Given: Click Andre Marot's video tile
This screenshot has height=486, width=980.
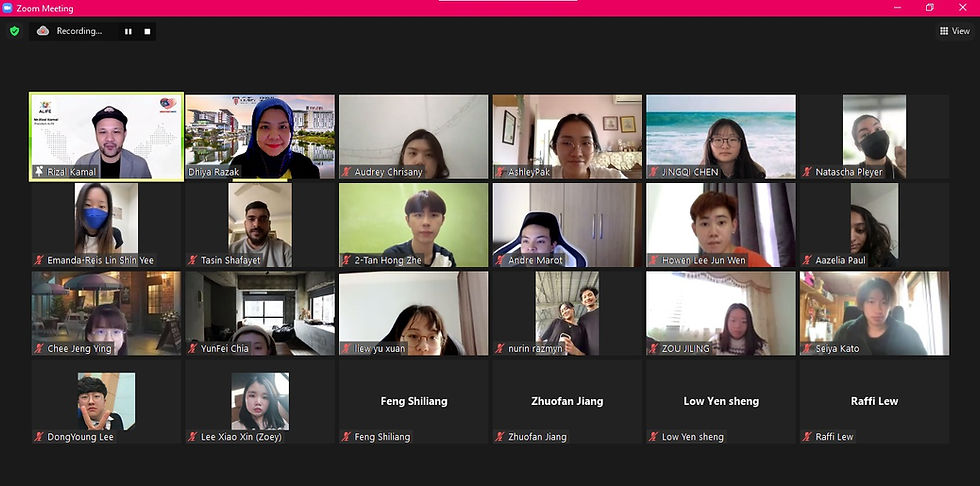Looking at the screenshot, I should [567, 225].
